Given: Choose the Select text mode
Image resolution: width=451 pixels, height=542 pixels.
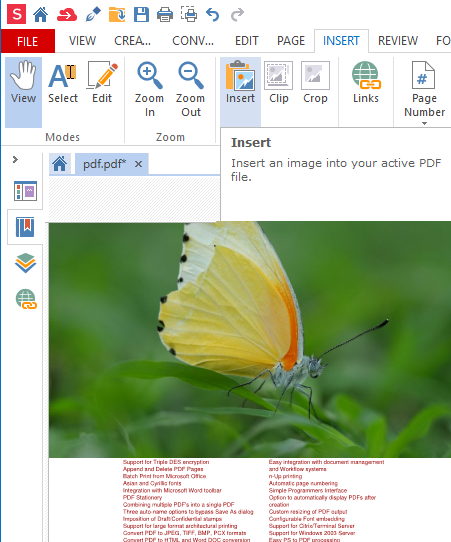Looking at the screenshot, I should click(63, 83).
